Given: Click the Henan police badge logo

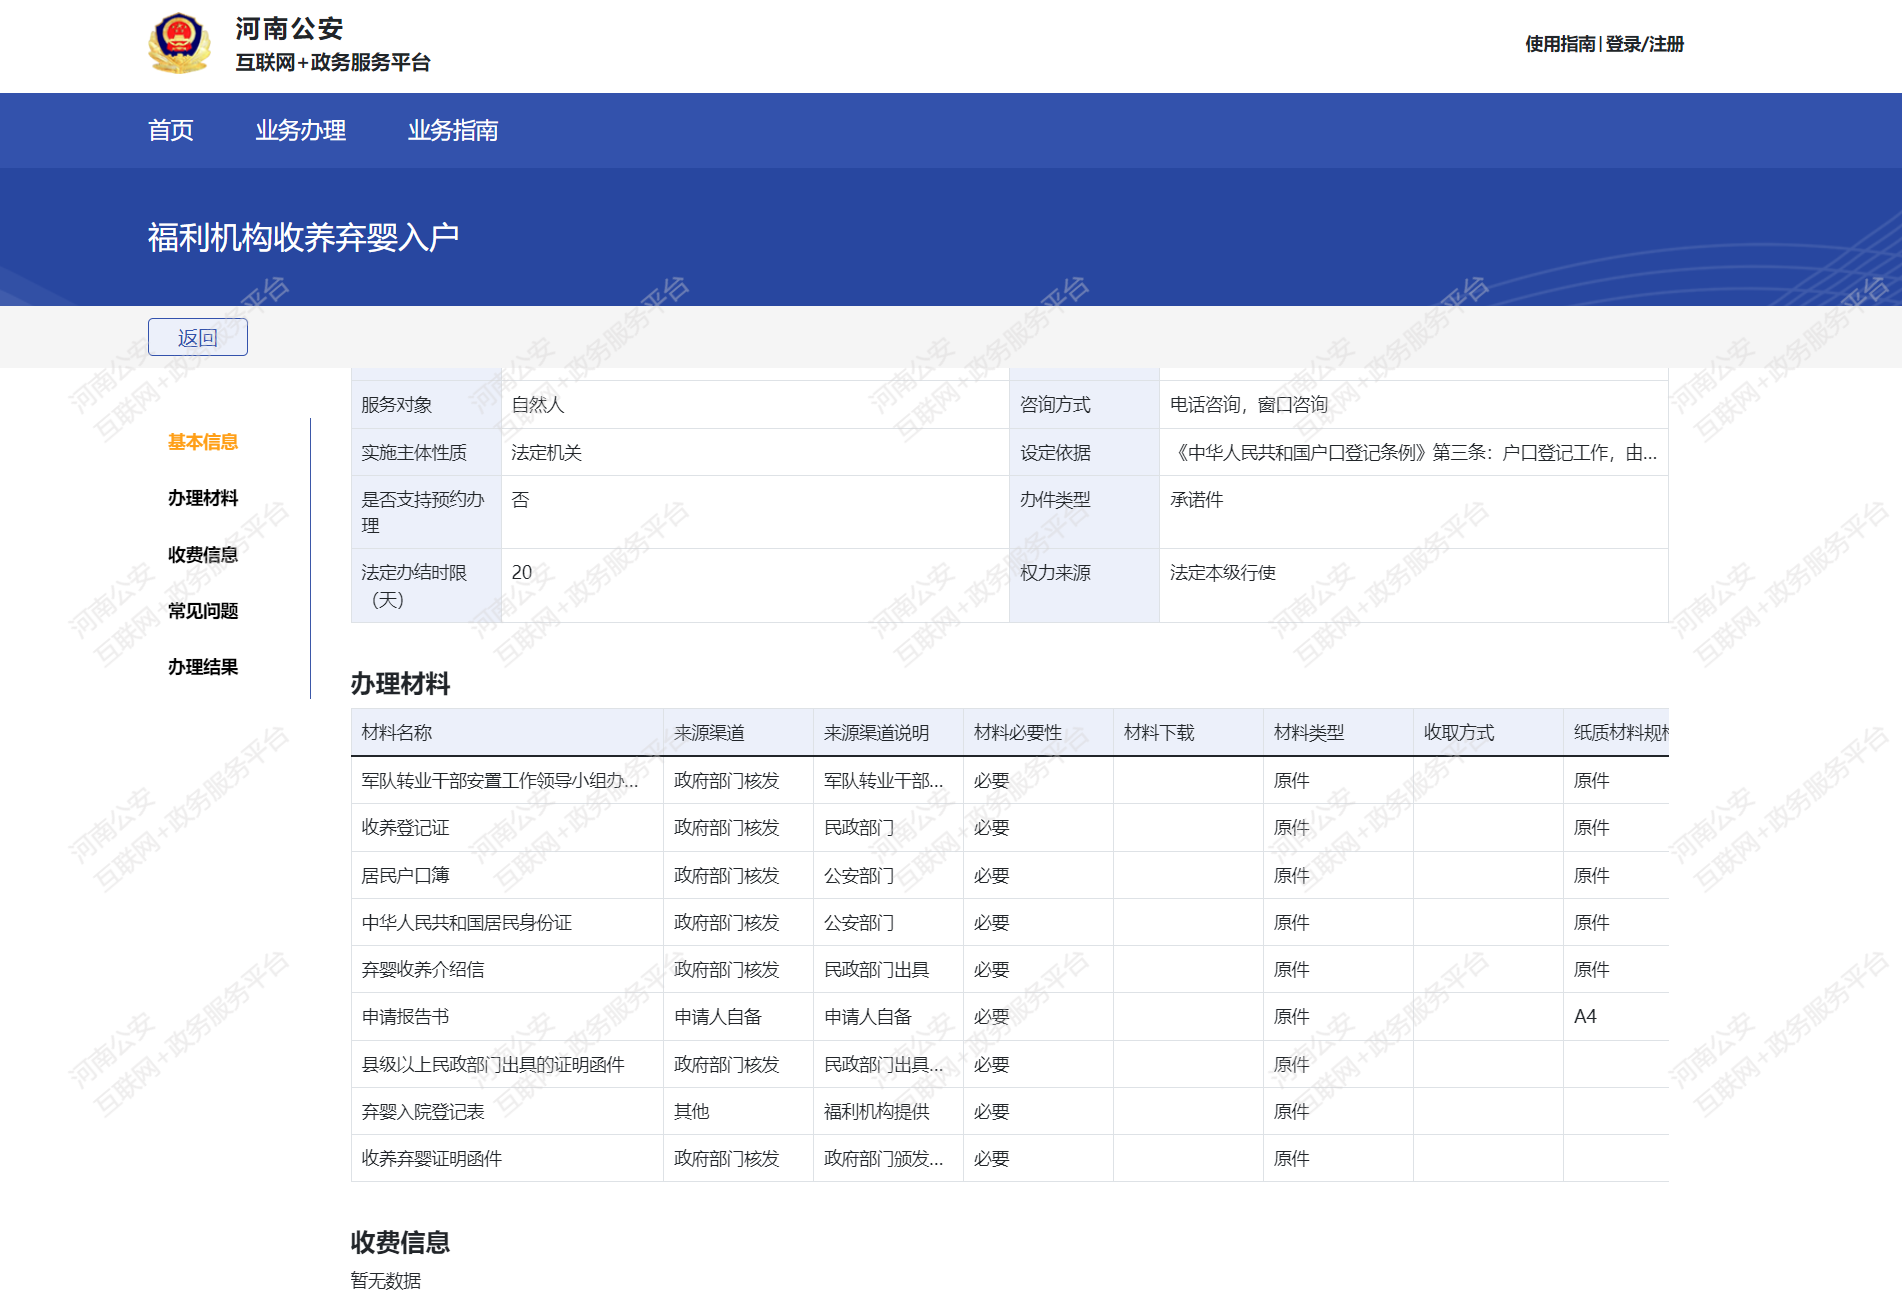Looking at the screenshot, I should click(179, 44).
